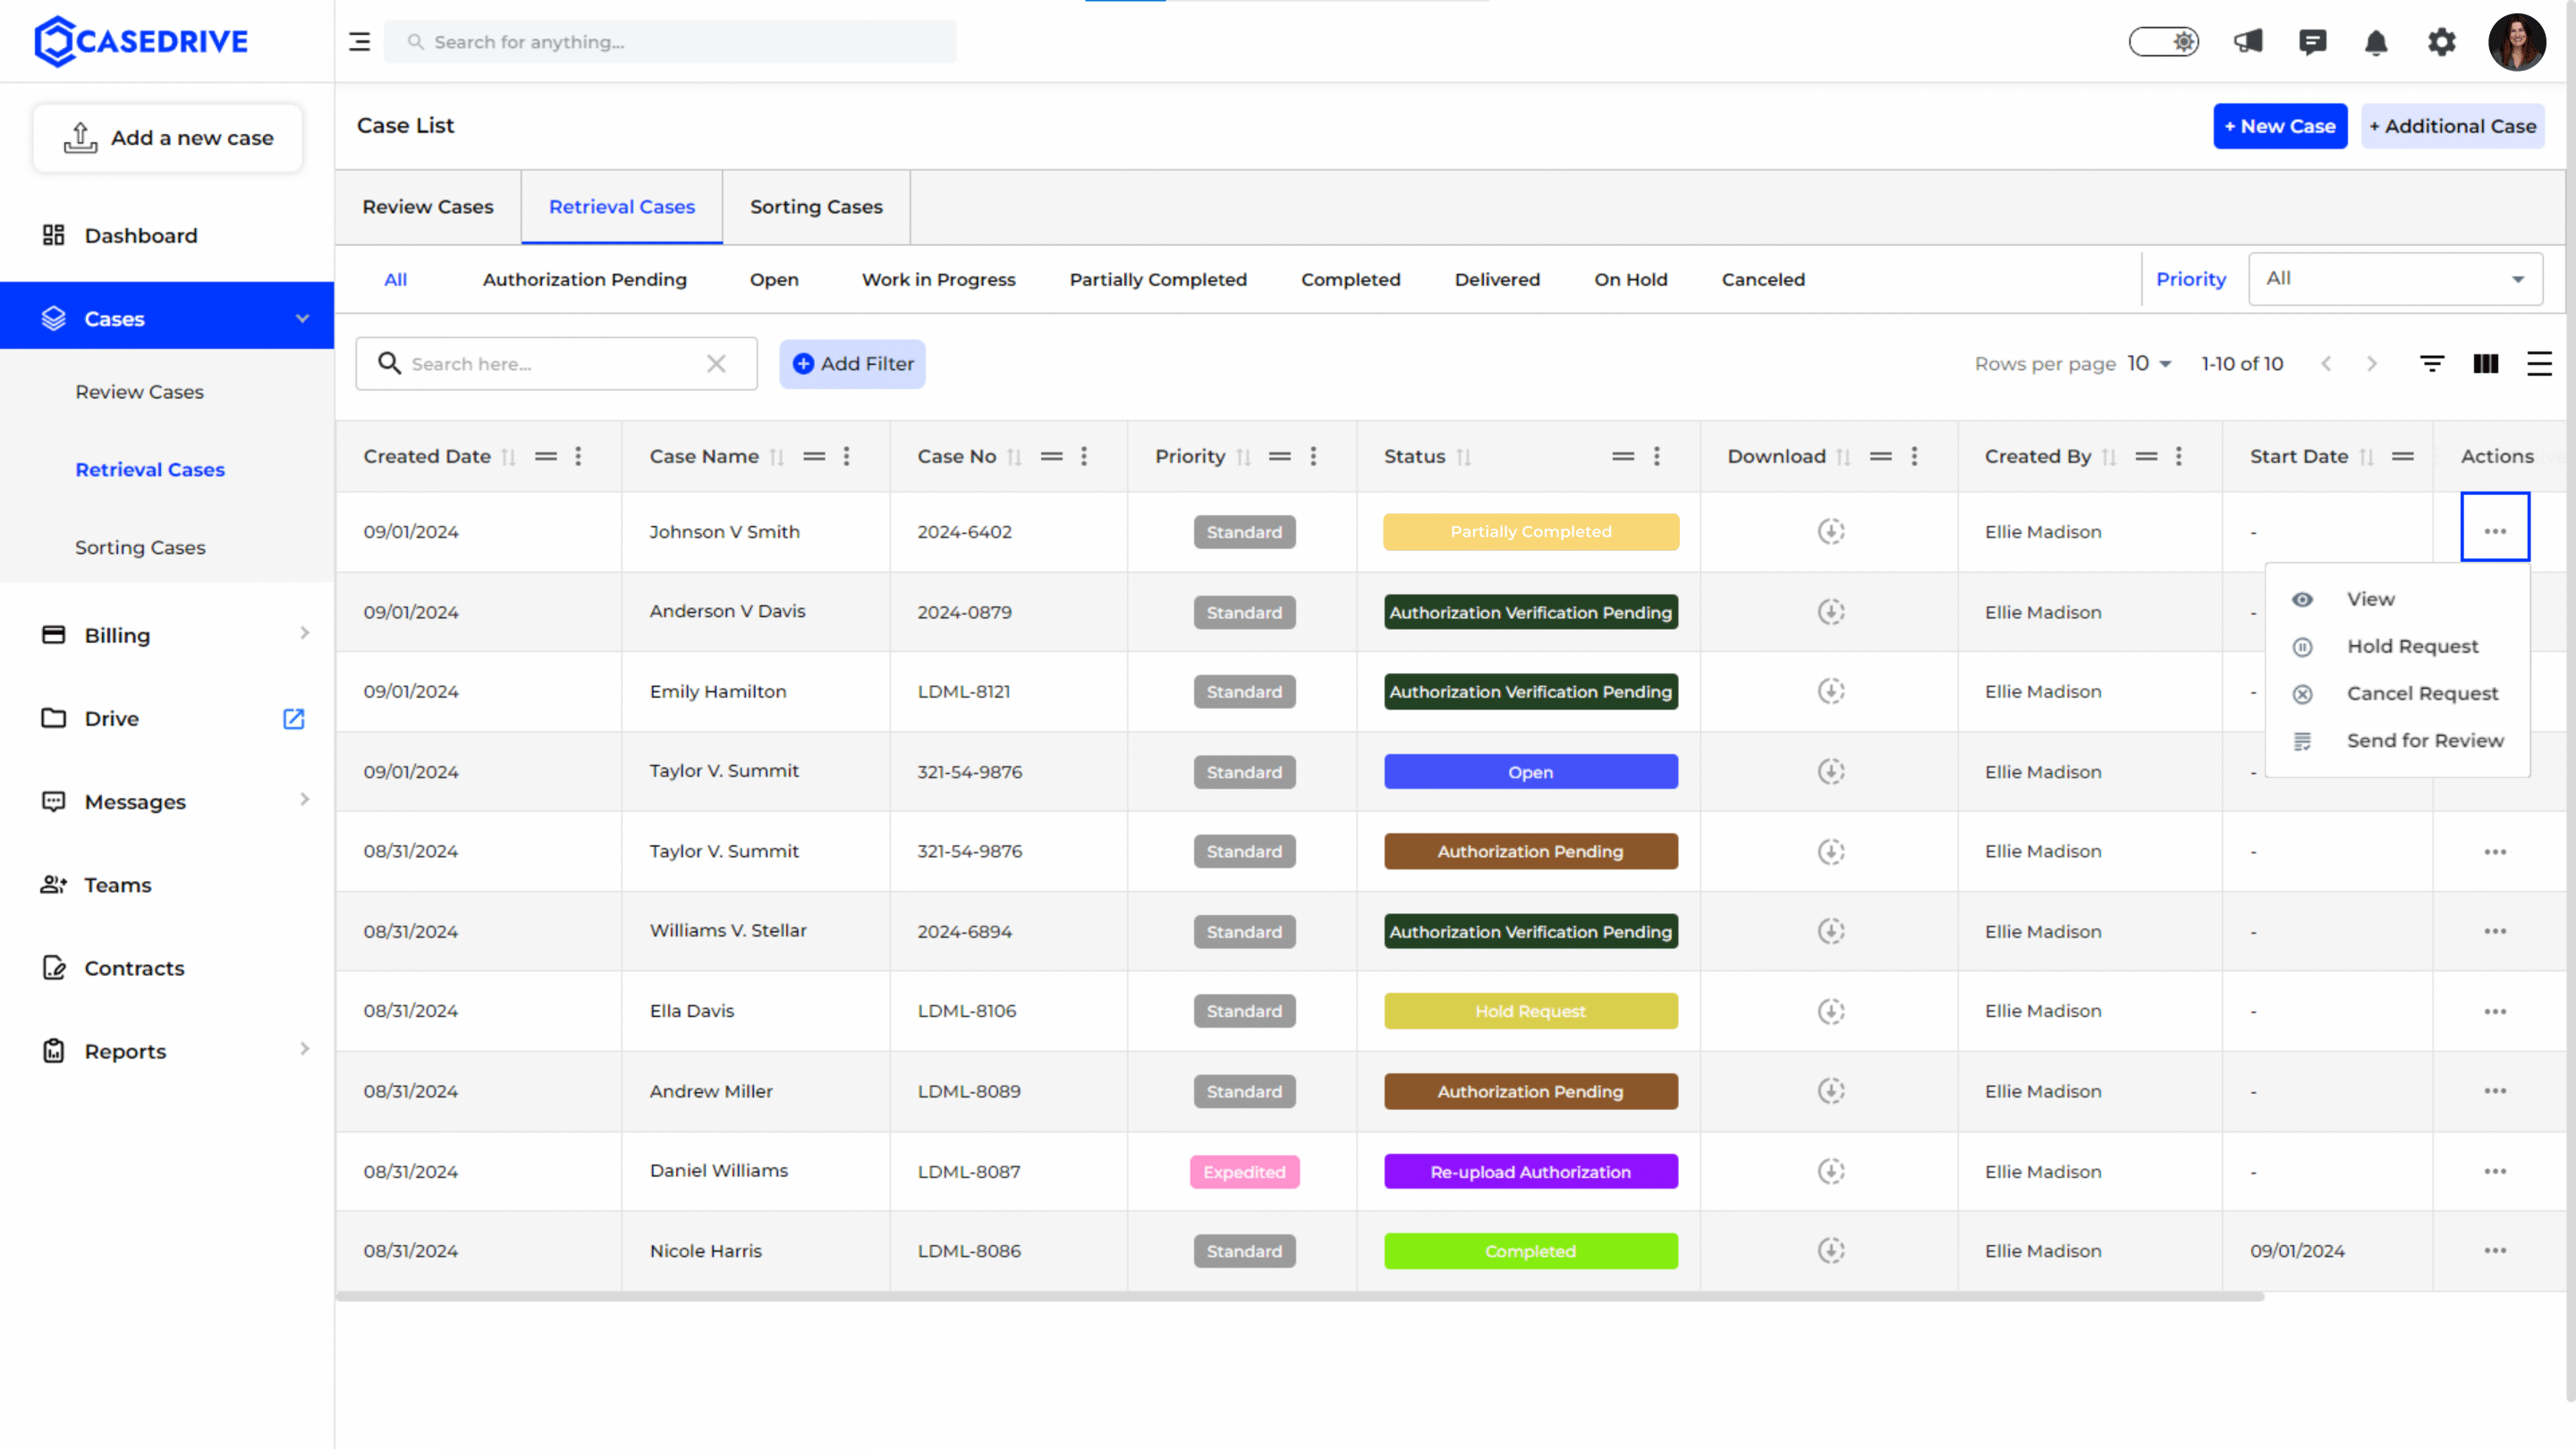Open the notifications bell
The width and height of the screenshot is (2576, 1449).
(x=2376, y=42)
